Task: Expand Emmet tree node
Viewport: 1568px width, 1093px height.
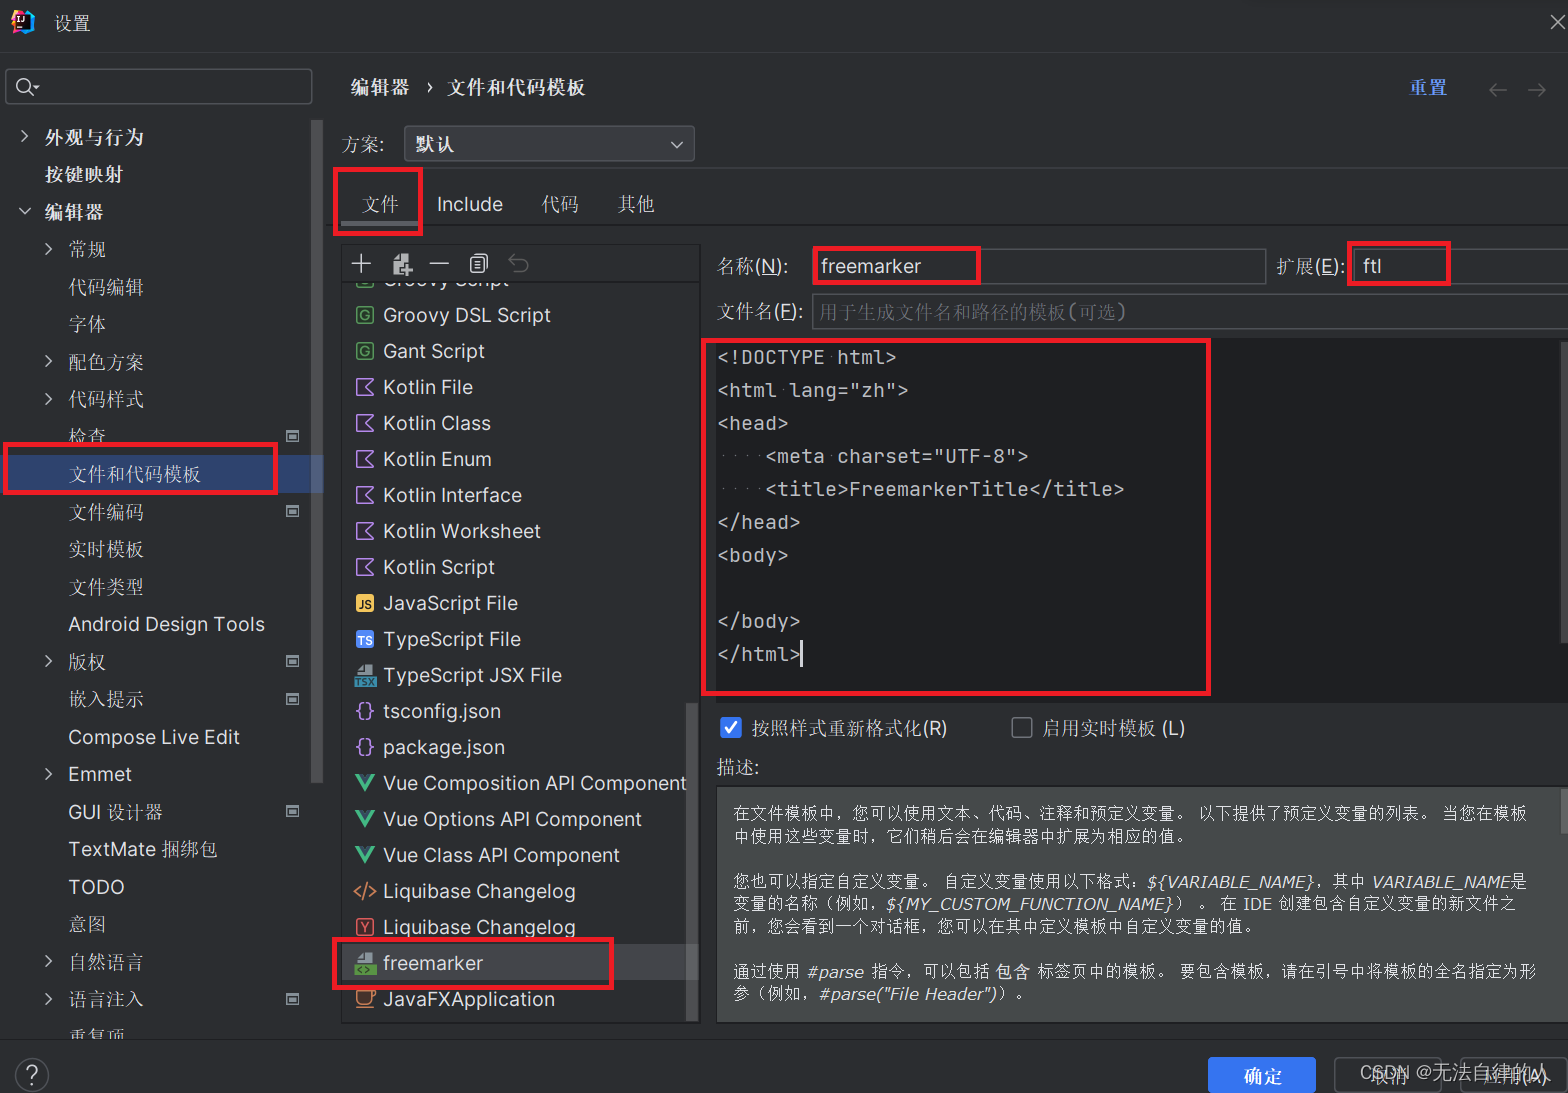Action: [x=49, y=774]
